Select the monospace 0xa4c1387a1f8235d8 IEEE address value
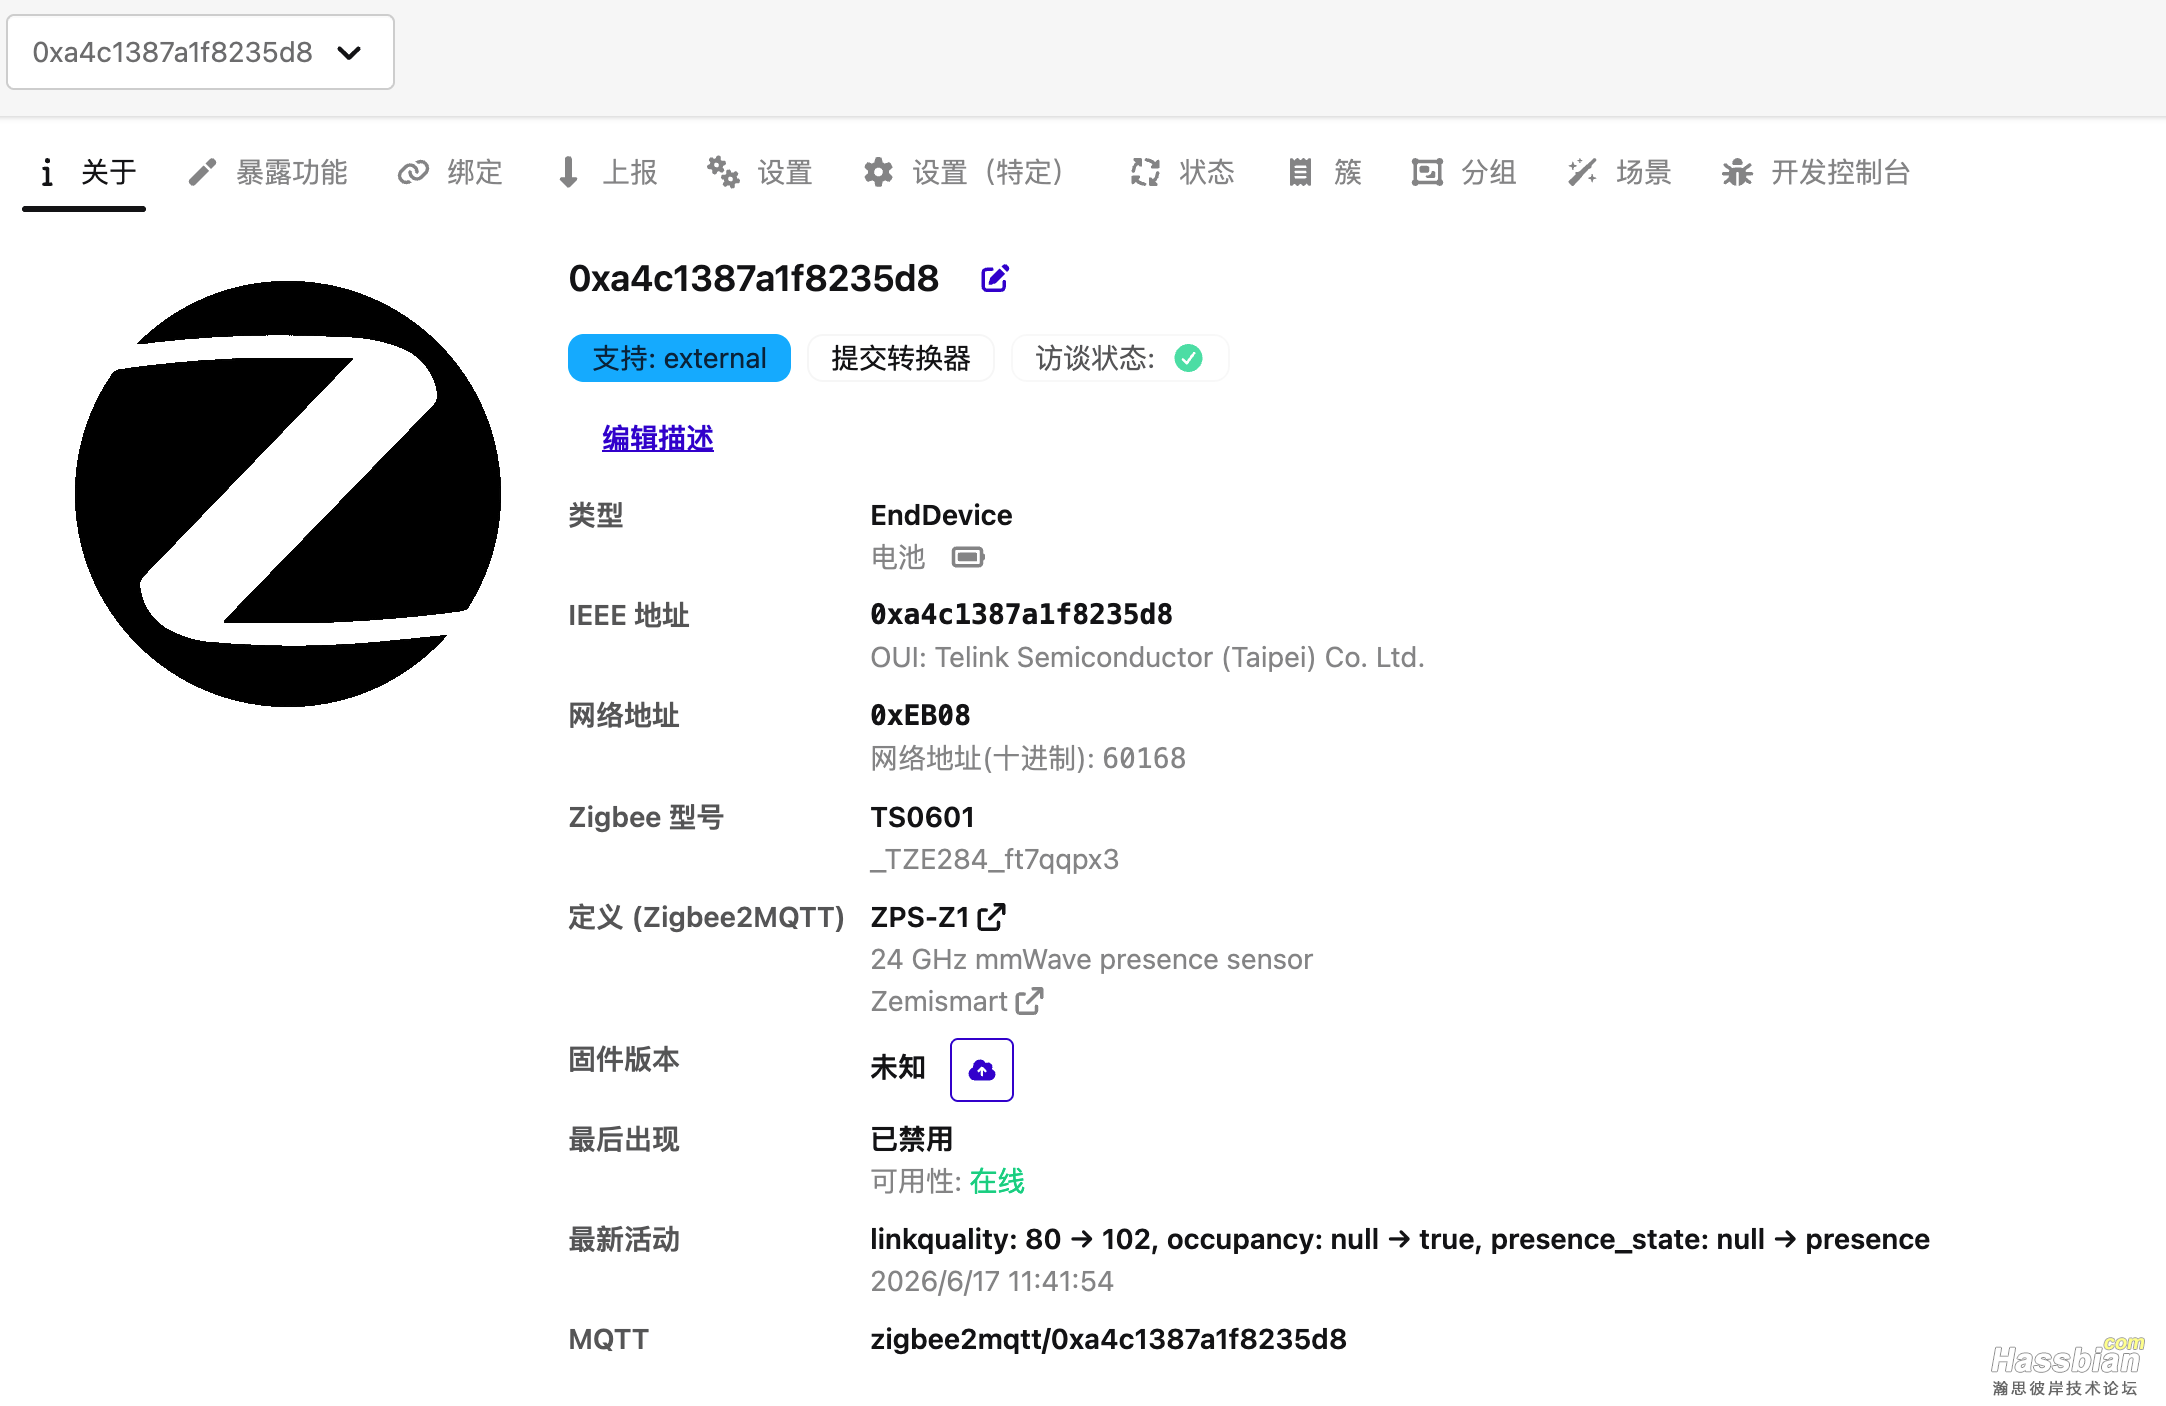Viewport: 2166px width, 1406px height. [1021, 614]
